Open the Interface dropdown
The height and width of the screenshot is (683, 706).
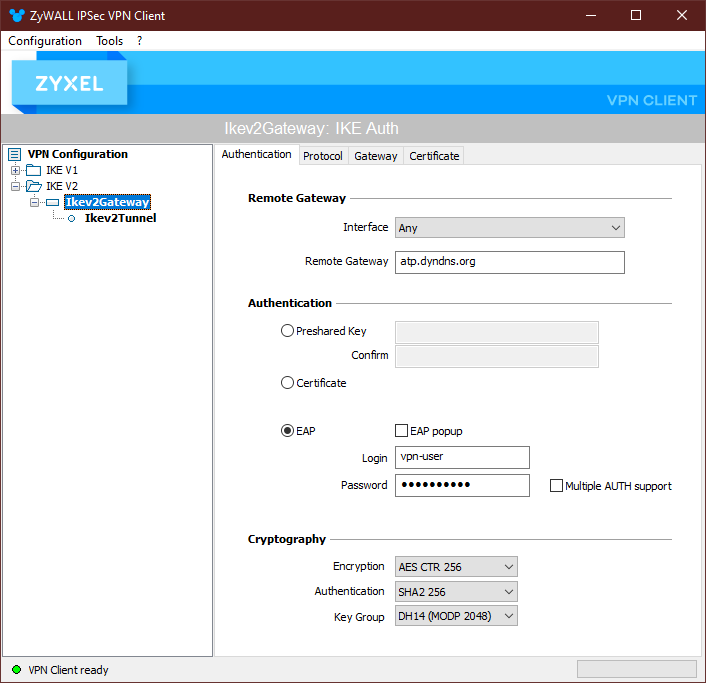(x=510, y=228)
